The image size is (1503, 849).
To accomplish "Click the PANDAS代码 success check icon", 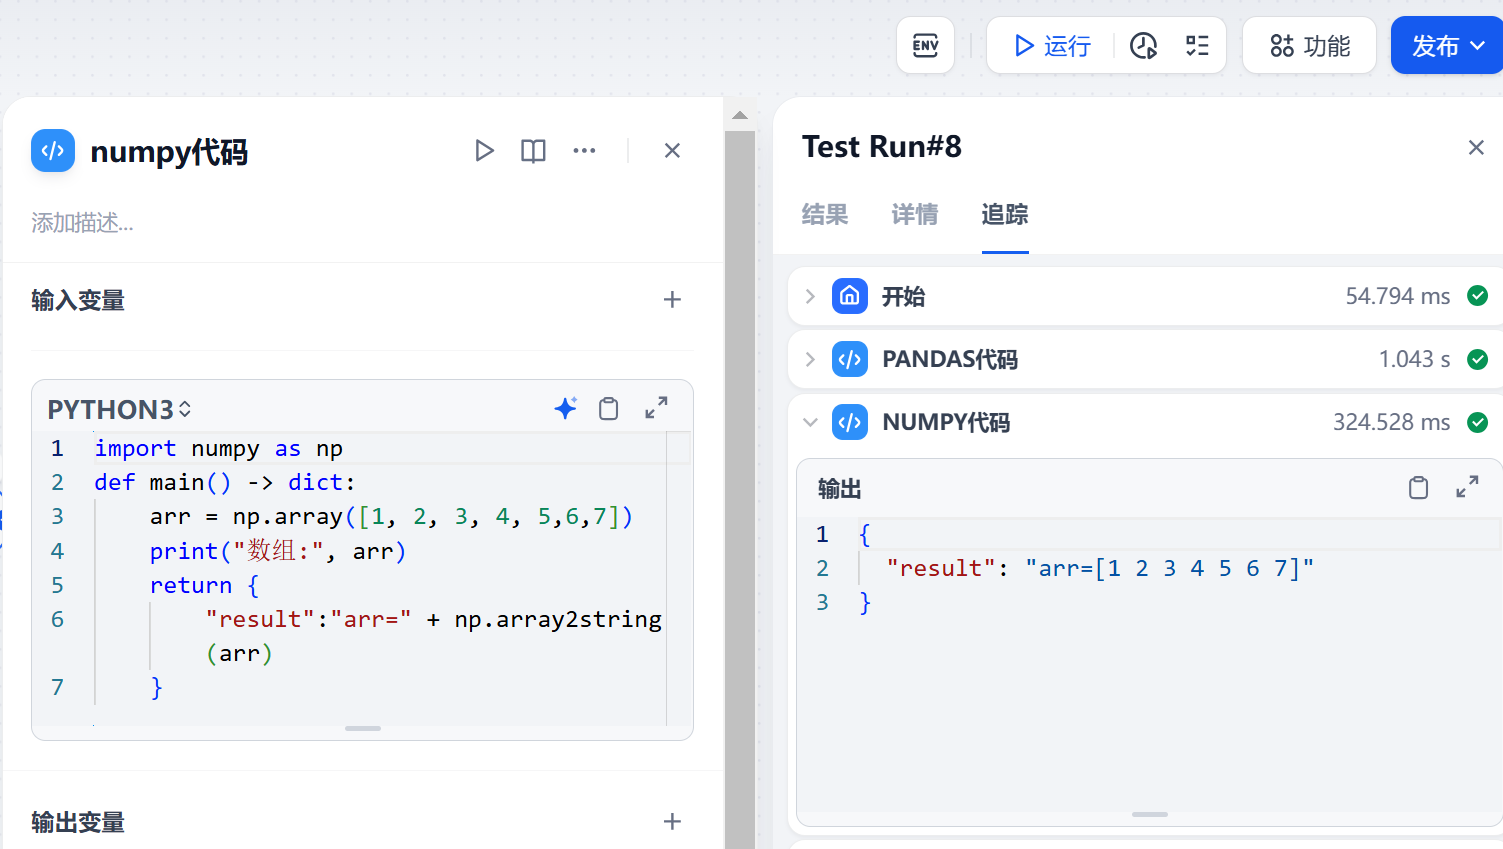I will [1477, 359].
